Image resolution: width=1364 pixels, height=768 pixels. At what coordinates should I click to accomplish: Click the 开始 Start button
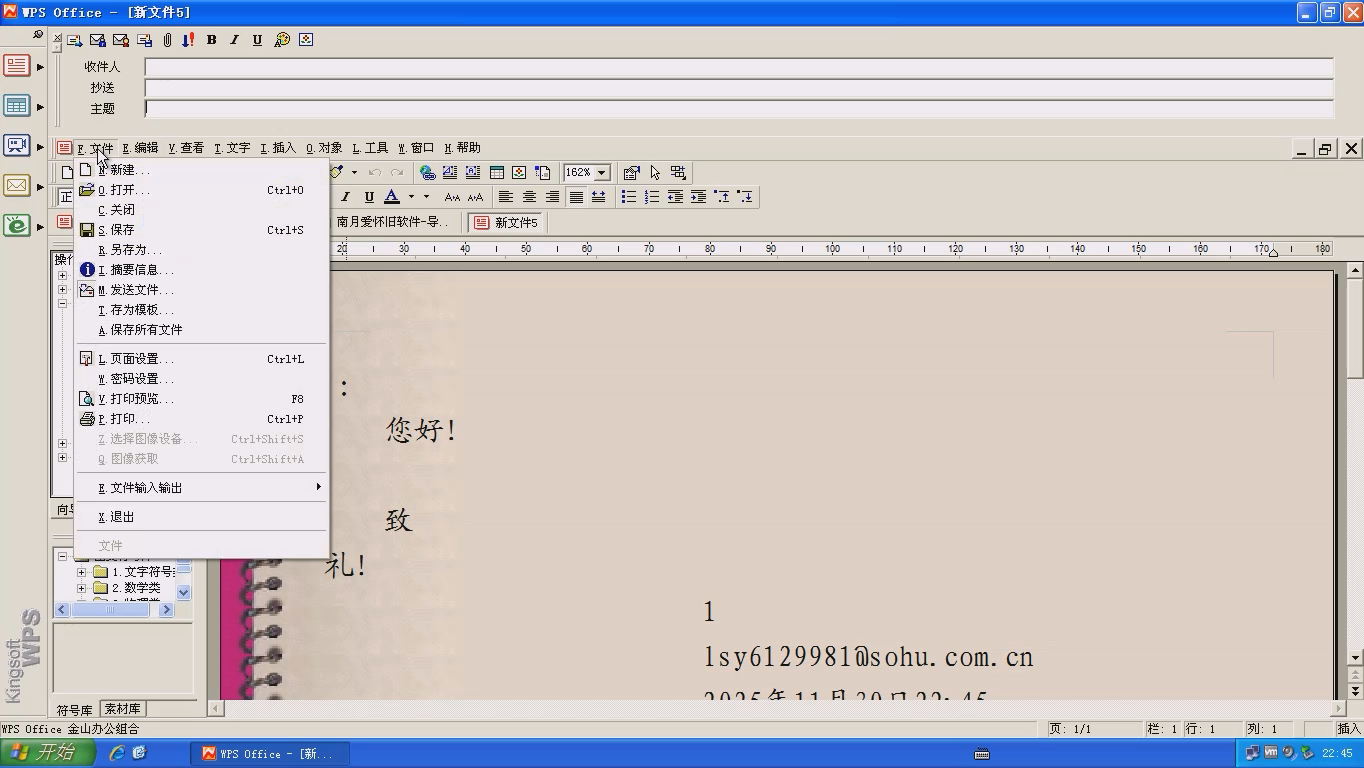coord(47,753)
